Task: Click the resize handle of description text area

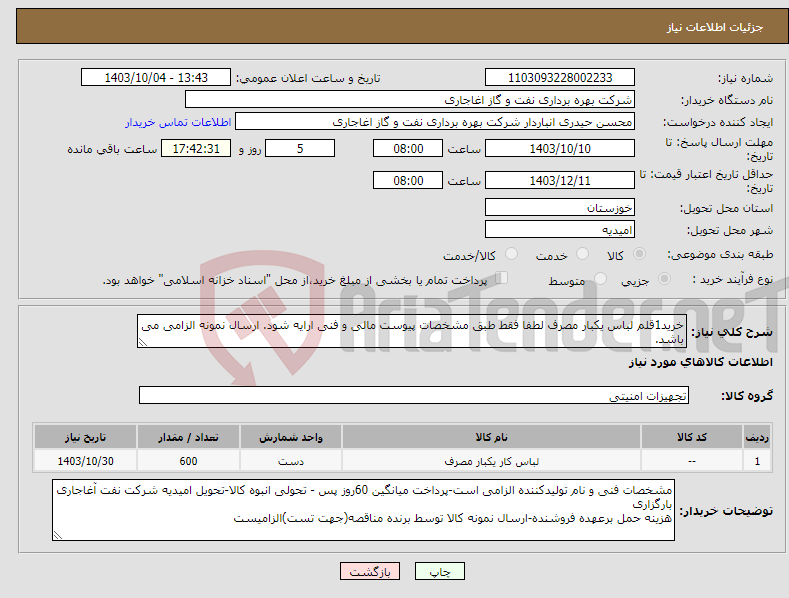Action: (142, 342)
